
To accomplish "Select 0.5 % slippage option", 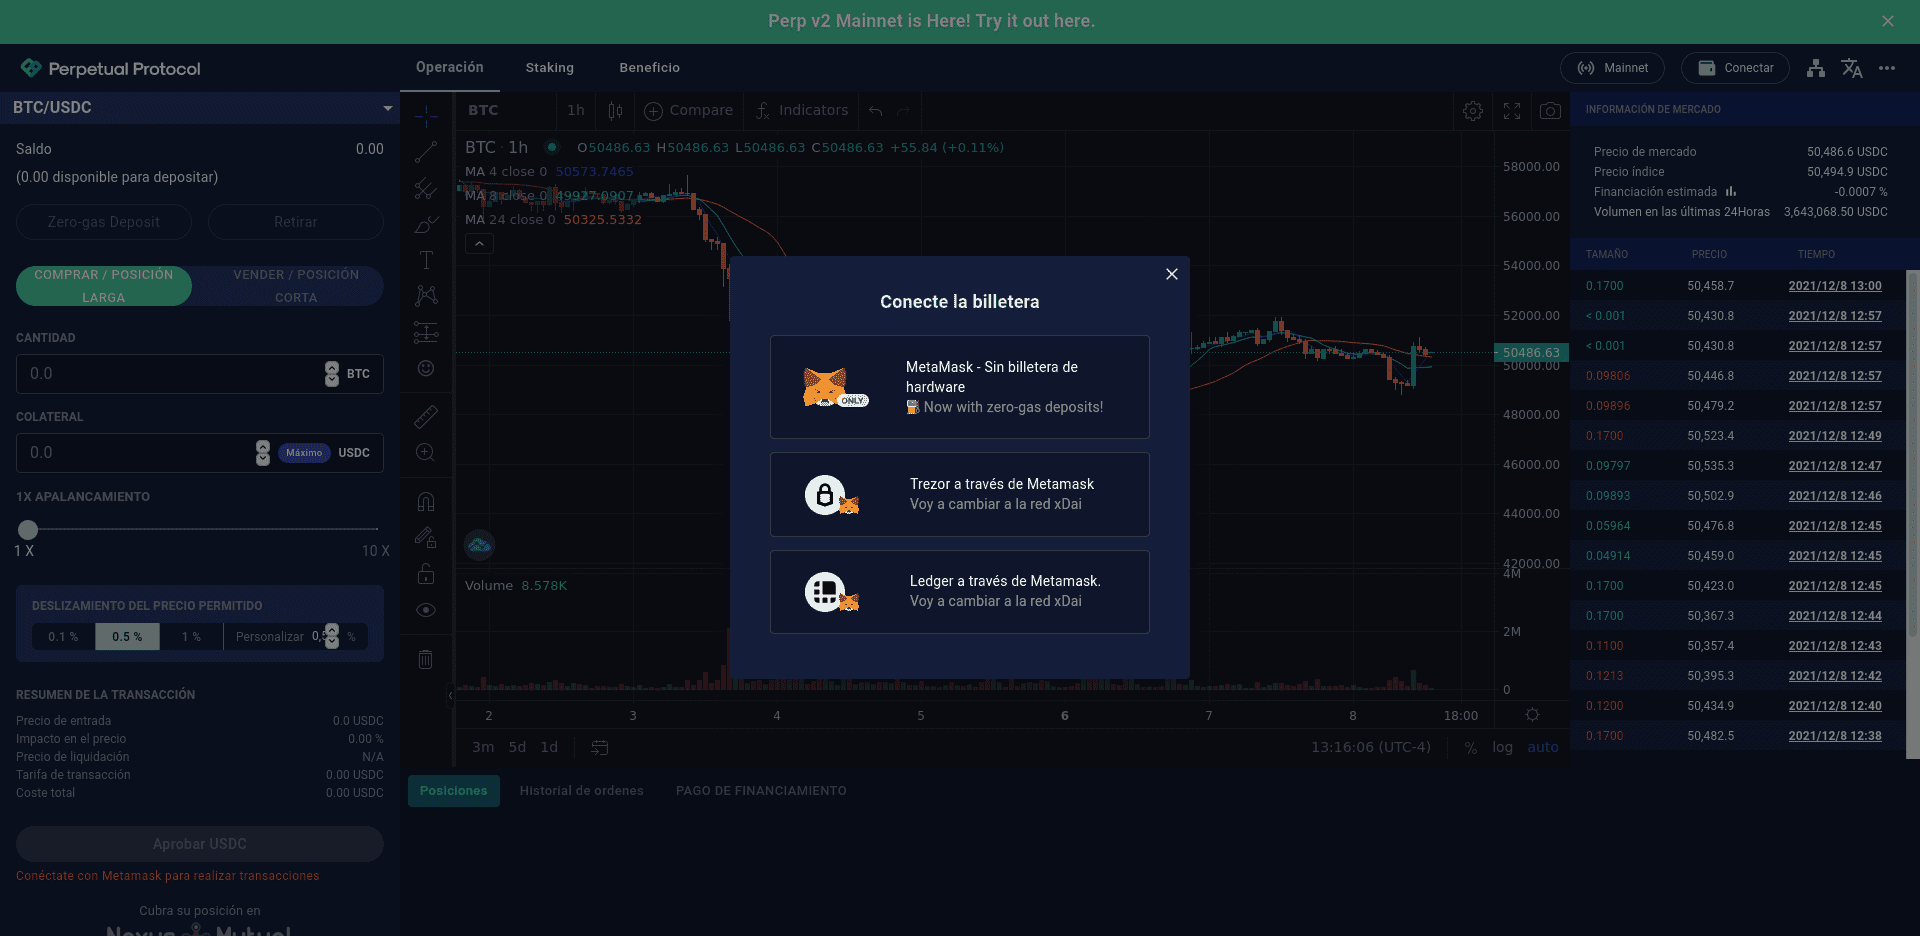I will 127,637.
